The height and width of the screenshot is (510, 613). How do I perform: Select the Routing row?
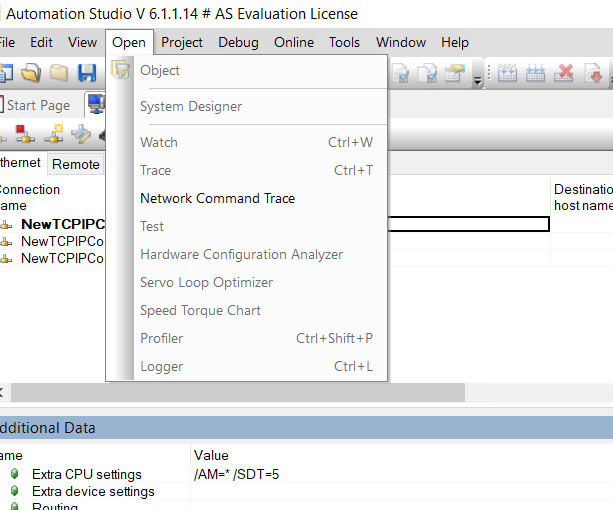(x=306, y=505)
